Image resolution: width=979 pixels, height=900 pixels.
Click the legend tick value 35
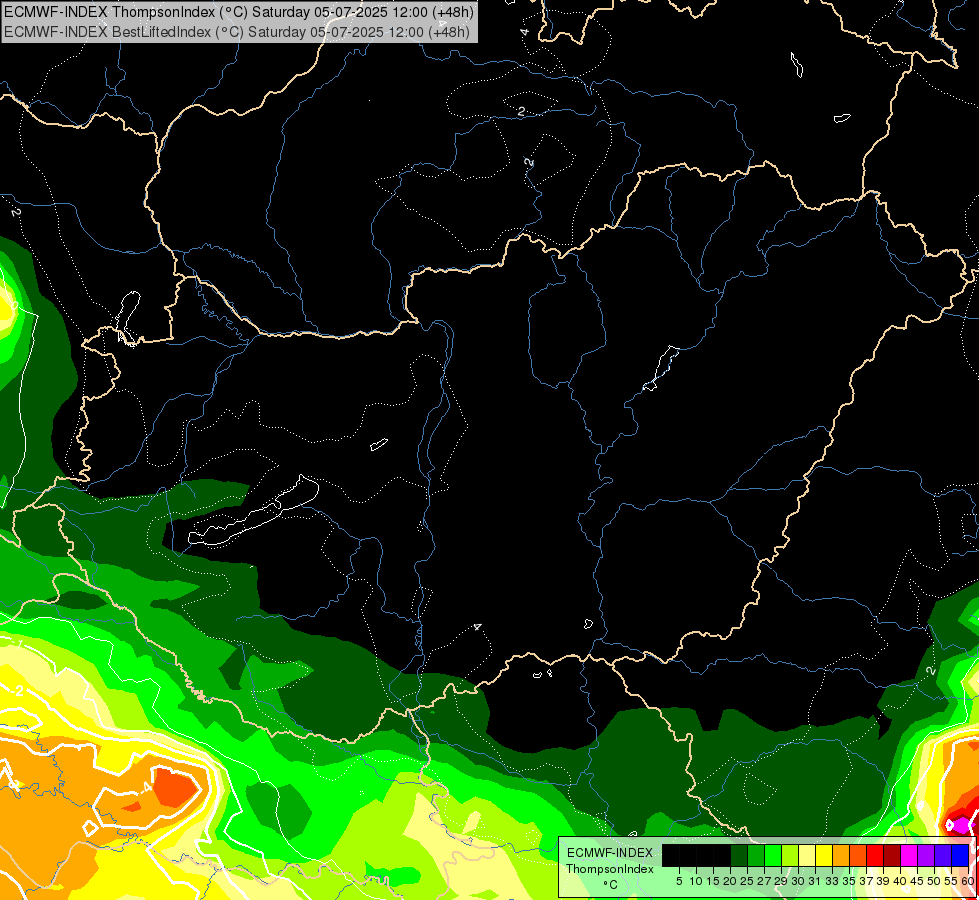[x=849, y=881]
